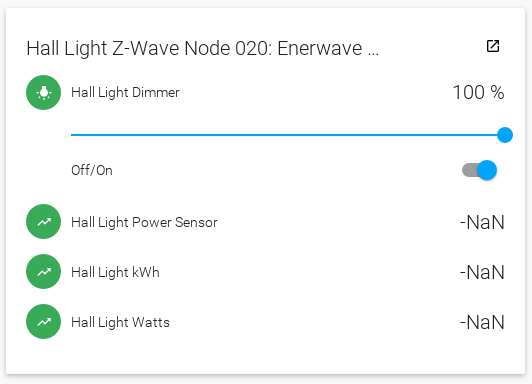Click the Watts -NaN reading

(482, 322)
